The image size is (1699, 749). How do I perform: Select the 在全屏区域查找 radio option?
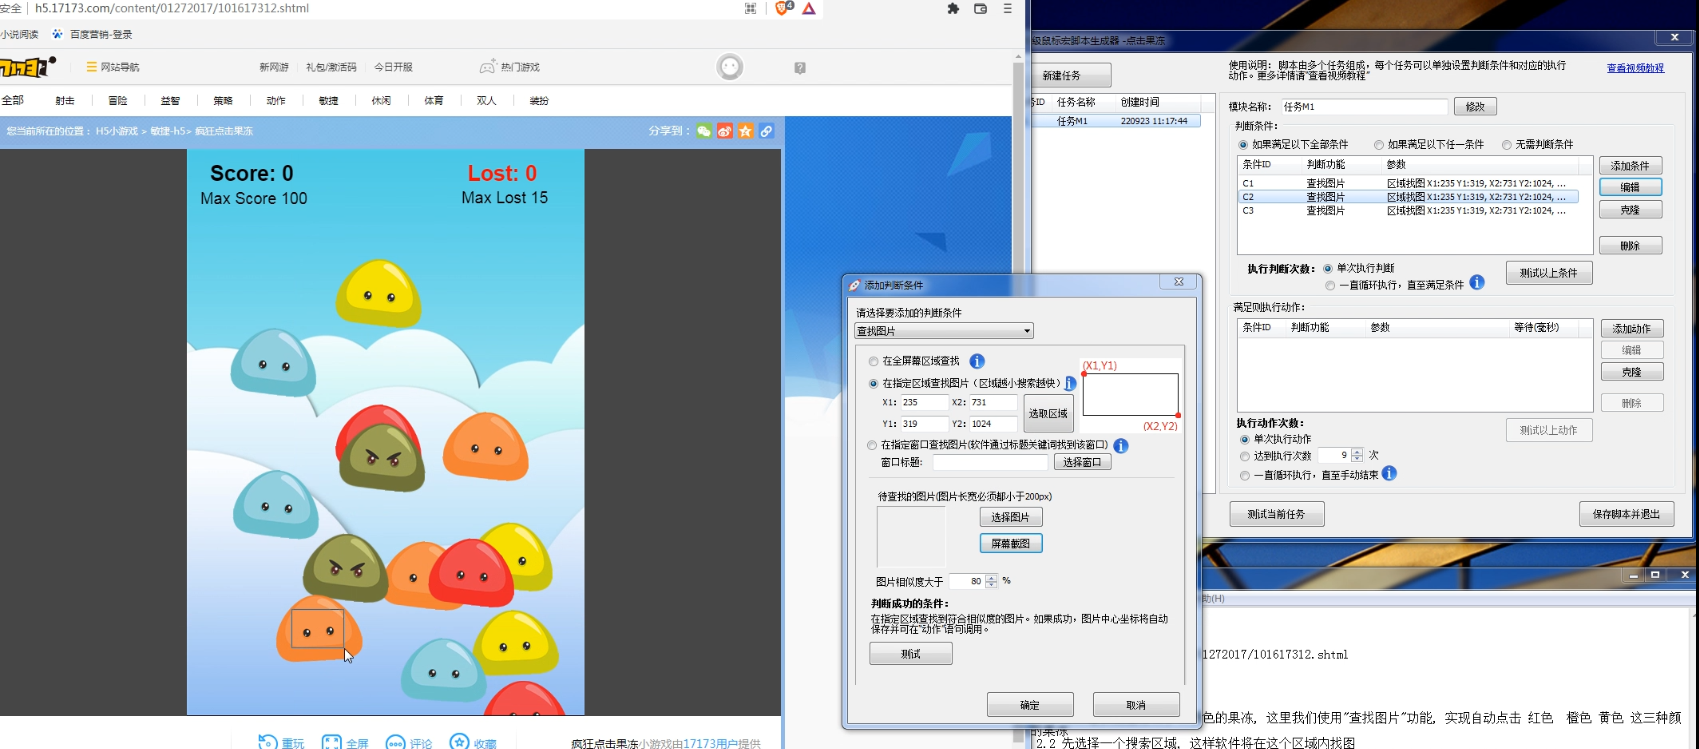point(874,361)
